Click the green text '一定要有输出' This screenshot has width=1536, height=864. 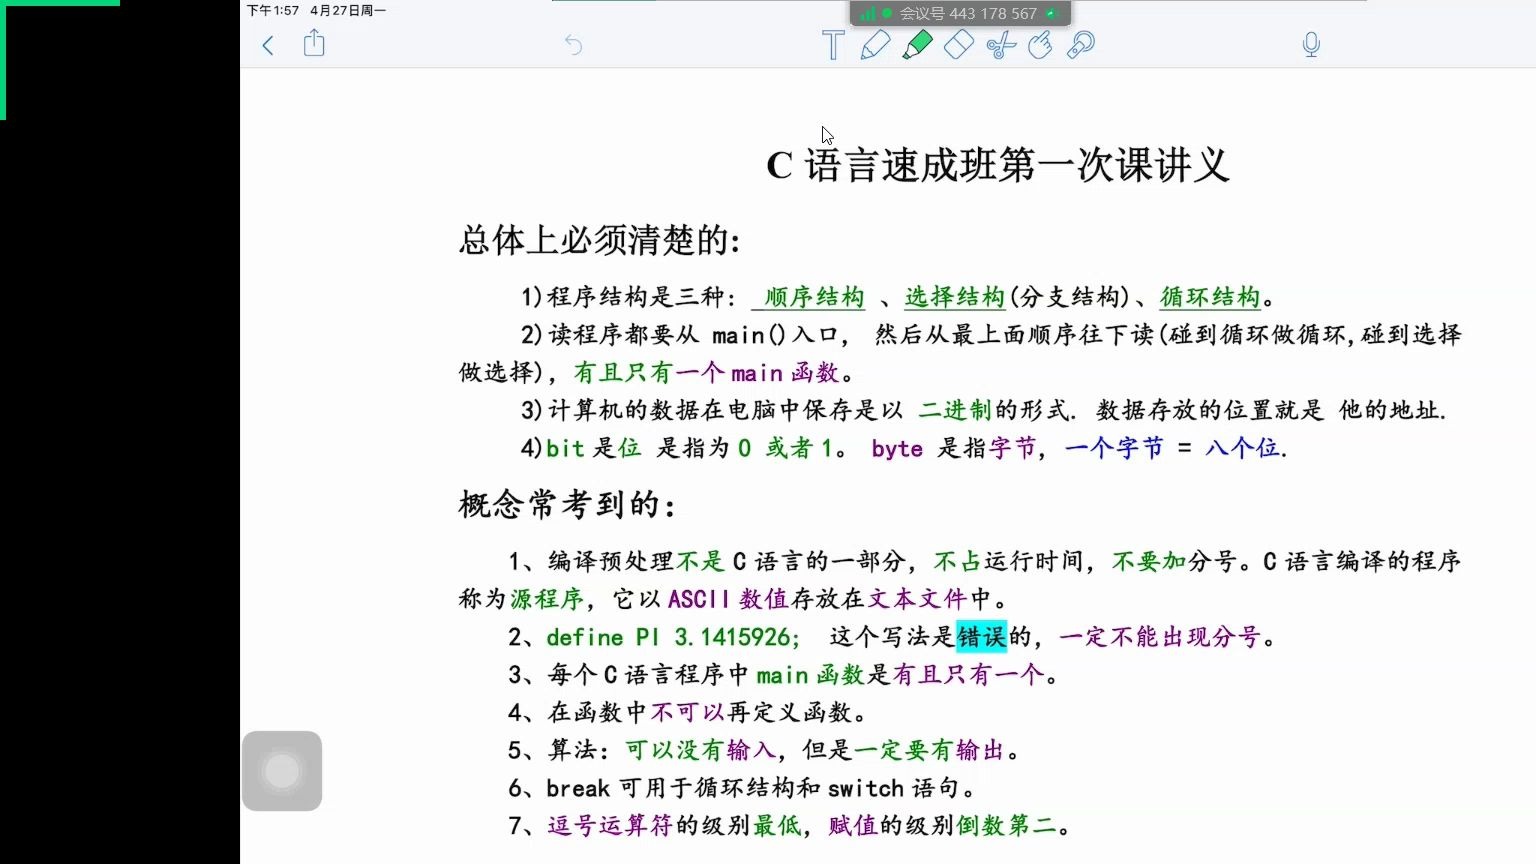[930, 750]
